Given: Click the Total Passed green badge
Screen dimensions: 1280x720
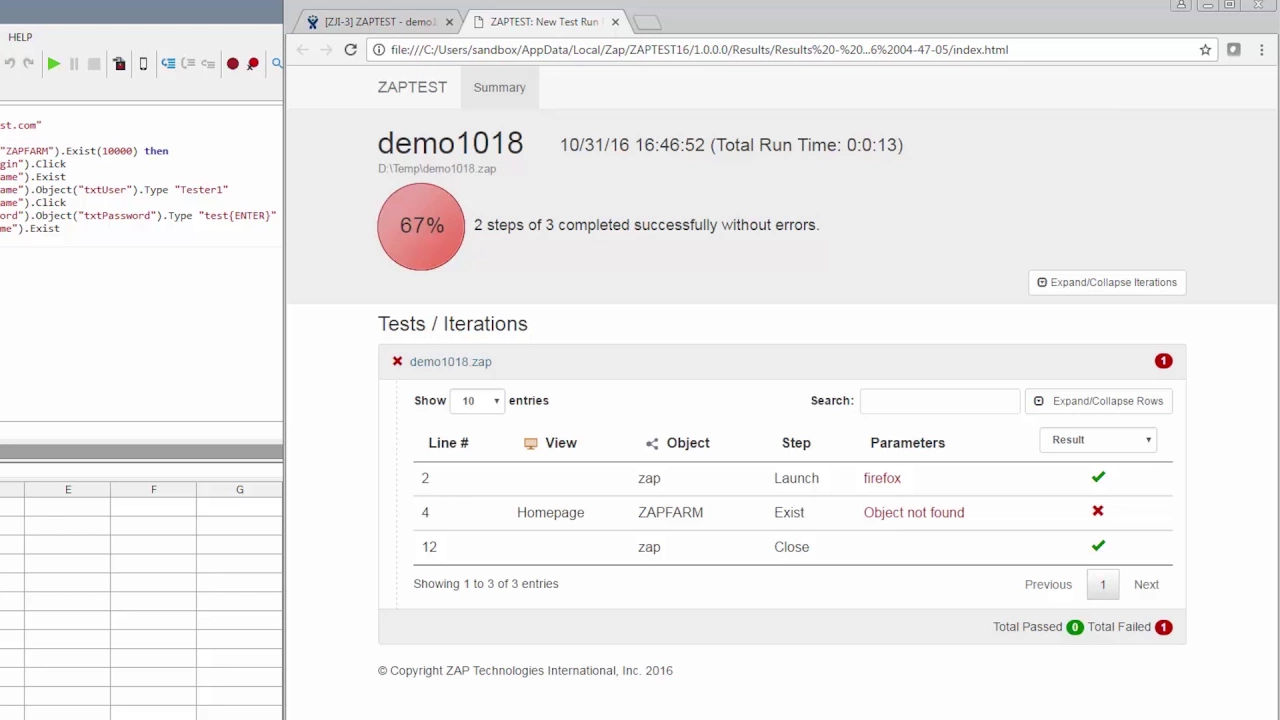Looking at the screenshot, I should point(1075,627).
